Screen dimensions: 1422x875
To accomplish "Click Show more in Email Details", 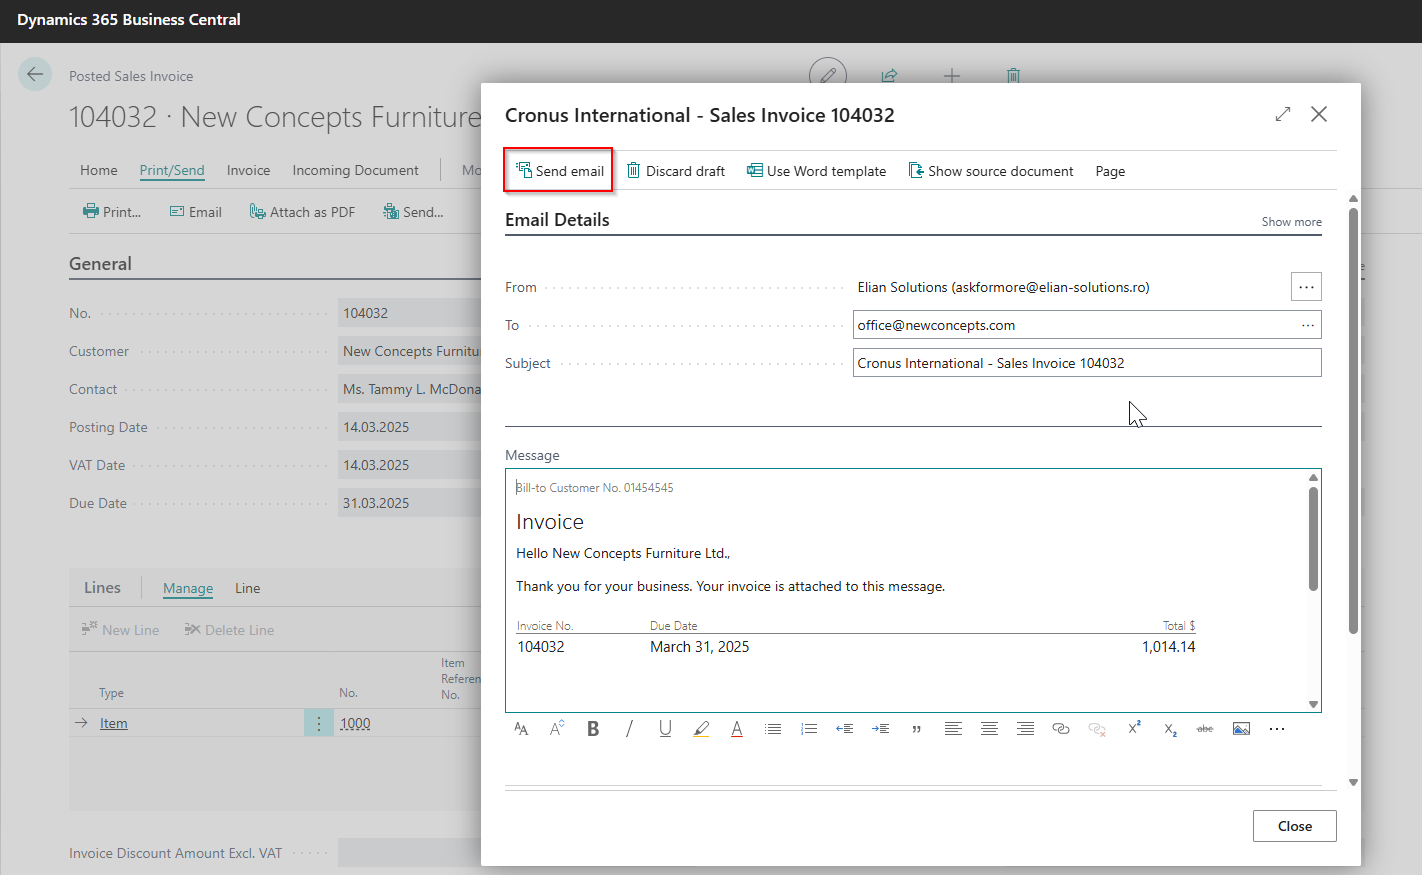I will pyautogui.click(x=1291, y=222).
